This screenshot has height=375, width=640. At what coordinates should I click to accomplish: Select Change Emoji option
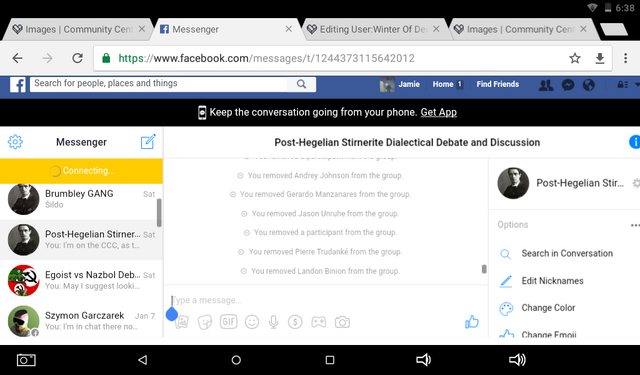coord(549,333)
